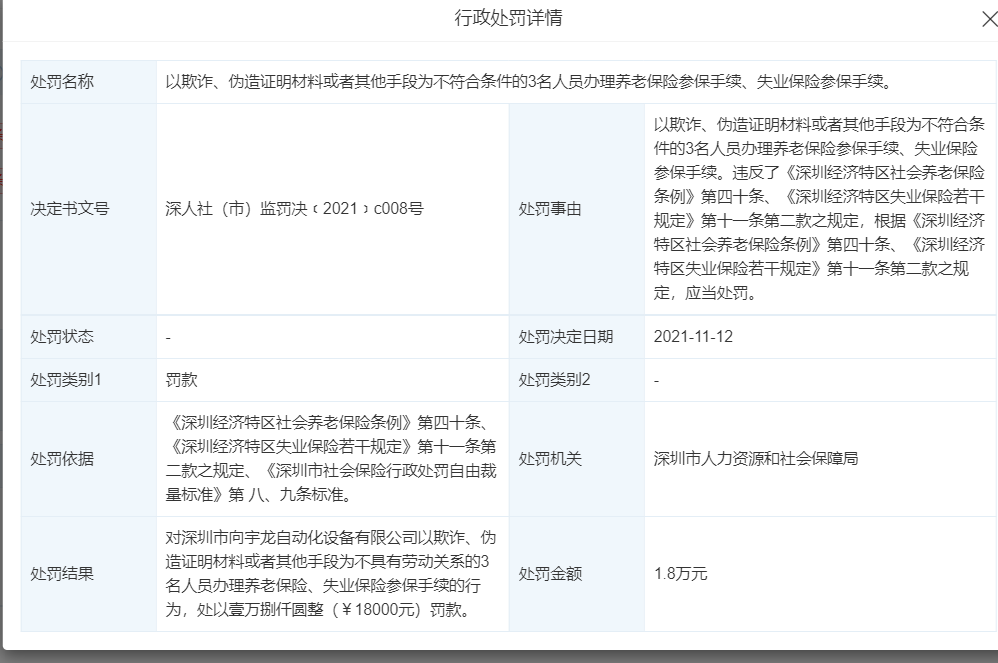This screenshot has height=663, width=998.
Task: Click the page area left of the dialog
Action: click(6, 330)
